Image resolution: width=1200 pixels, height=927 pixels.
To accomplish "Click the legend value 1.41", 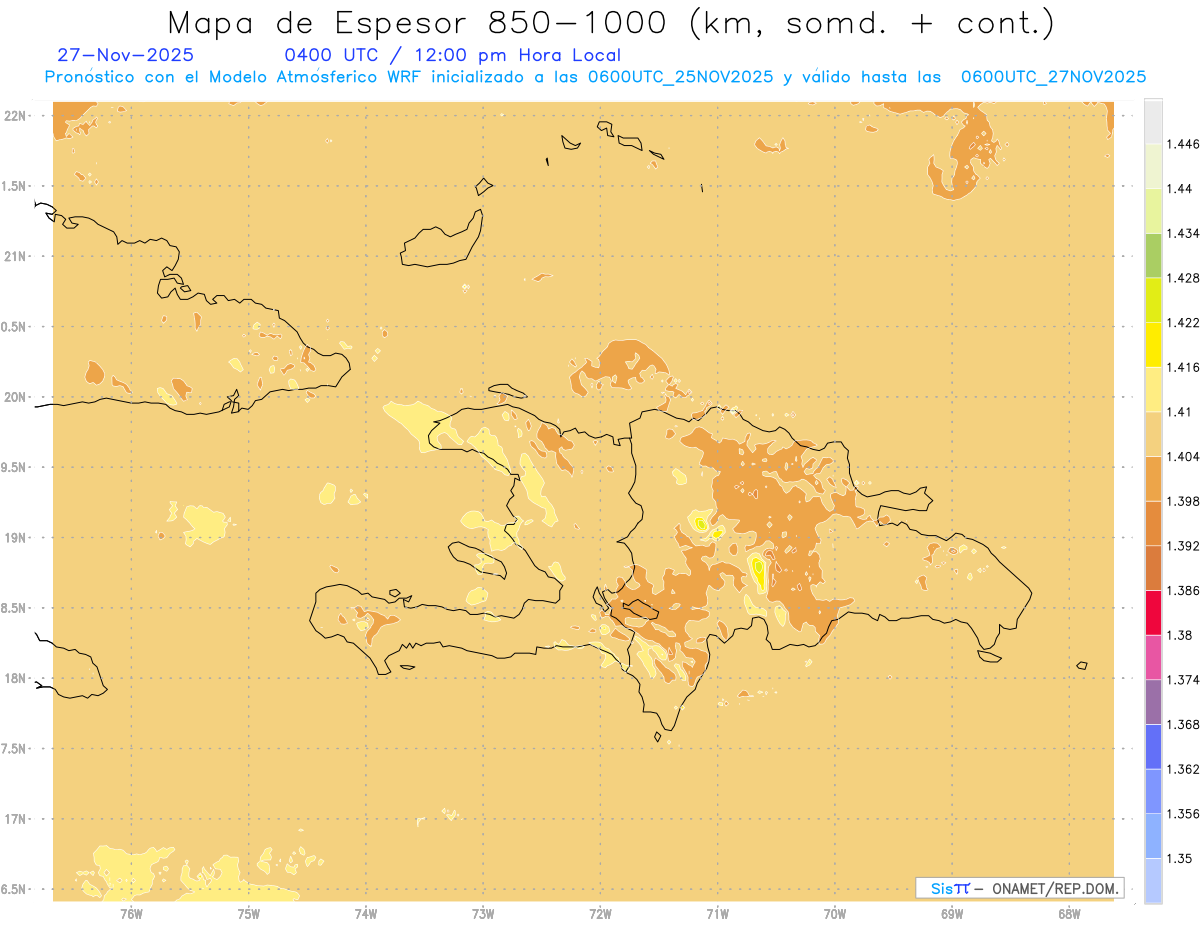I will [1181, 412].
